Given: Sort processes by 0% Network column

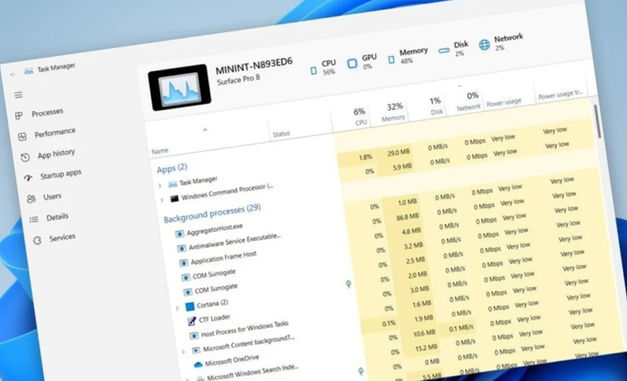Looking at the screenshot, I should tap(469, 101).
